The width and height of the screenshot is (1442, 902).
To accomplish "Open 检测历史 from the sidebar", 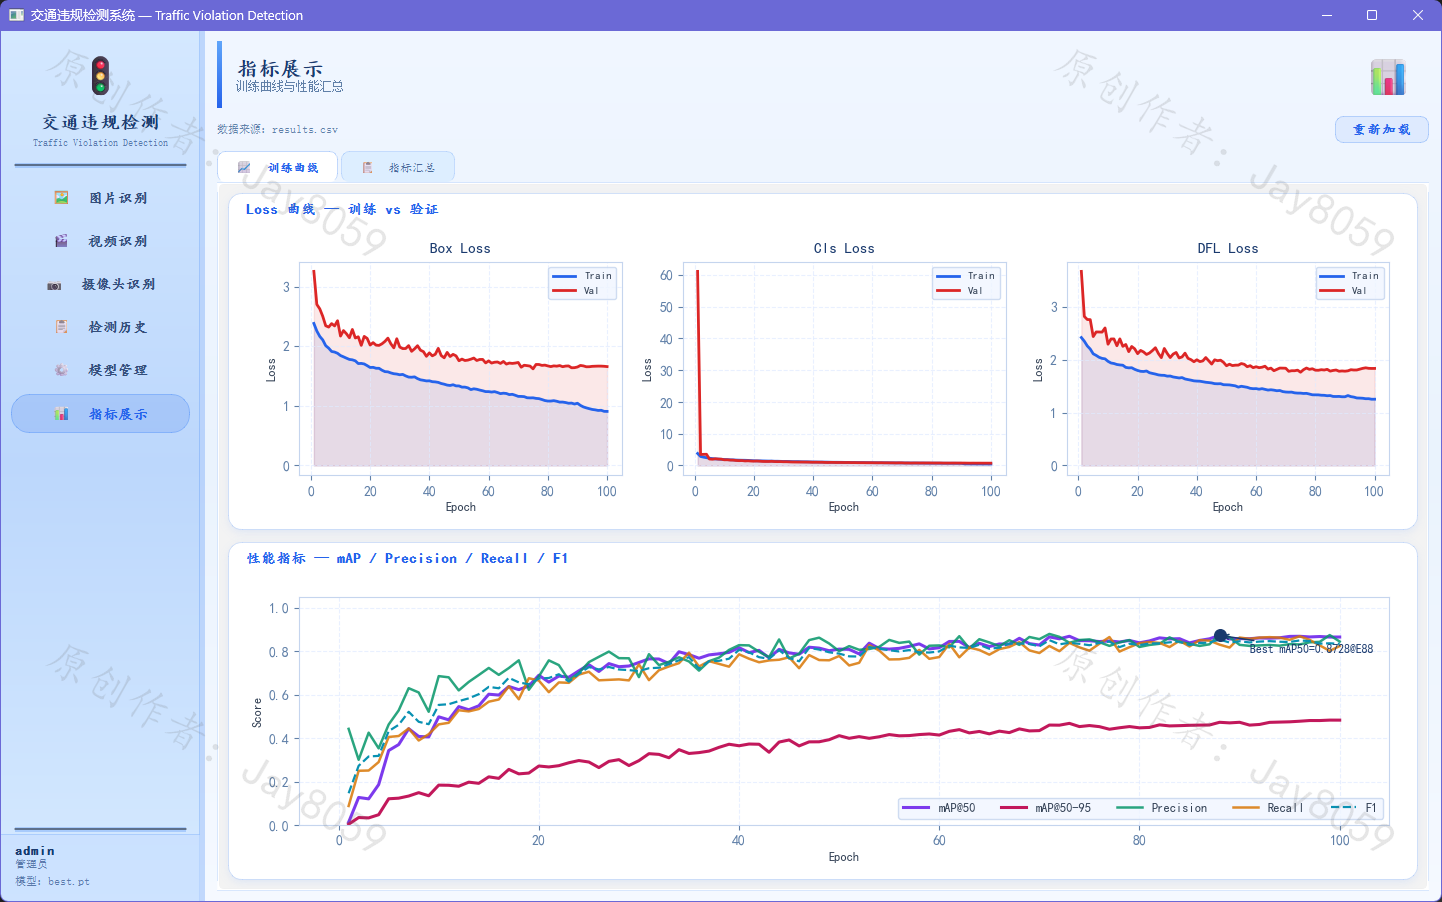I will (x=100, y=327).
